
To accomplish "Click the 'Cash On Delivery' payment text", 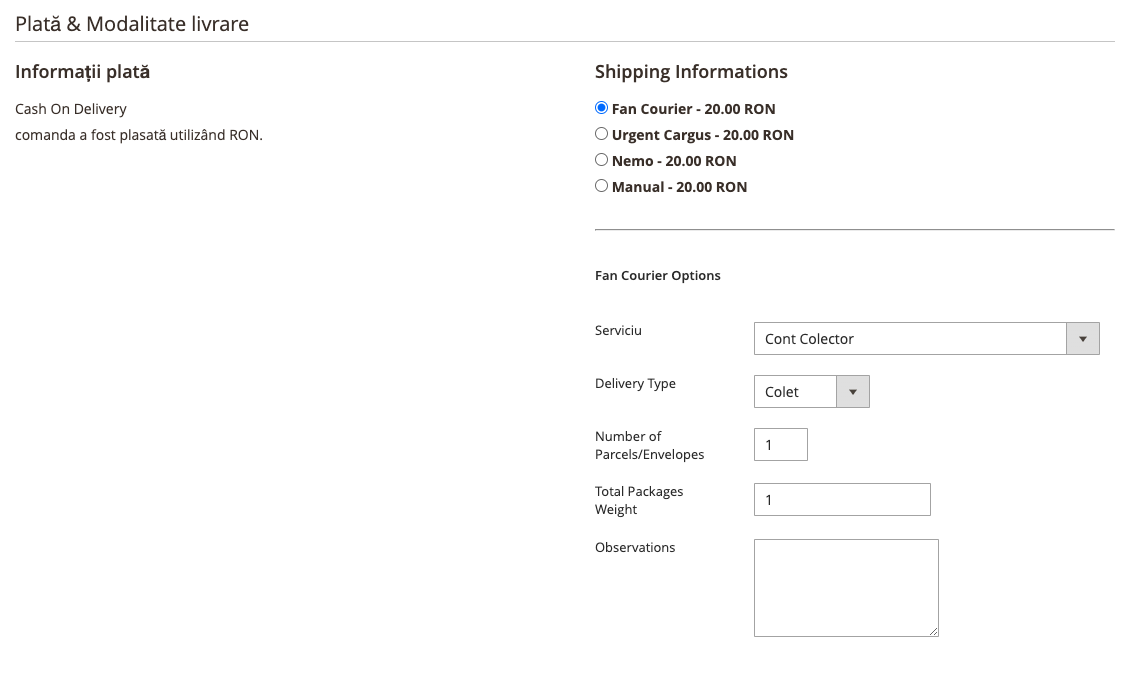I will tap(71, 109).
